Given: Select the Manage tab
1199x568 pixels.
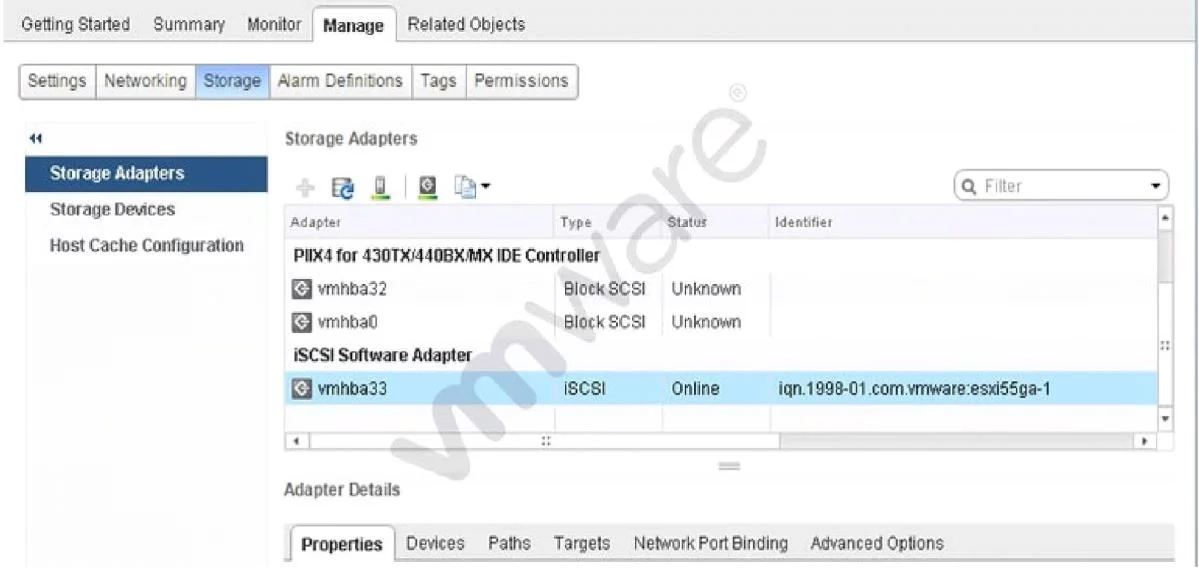Looking at the screenshot, I should pos(353,25).
